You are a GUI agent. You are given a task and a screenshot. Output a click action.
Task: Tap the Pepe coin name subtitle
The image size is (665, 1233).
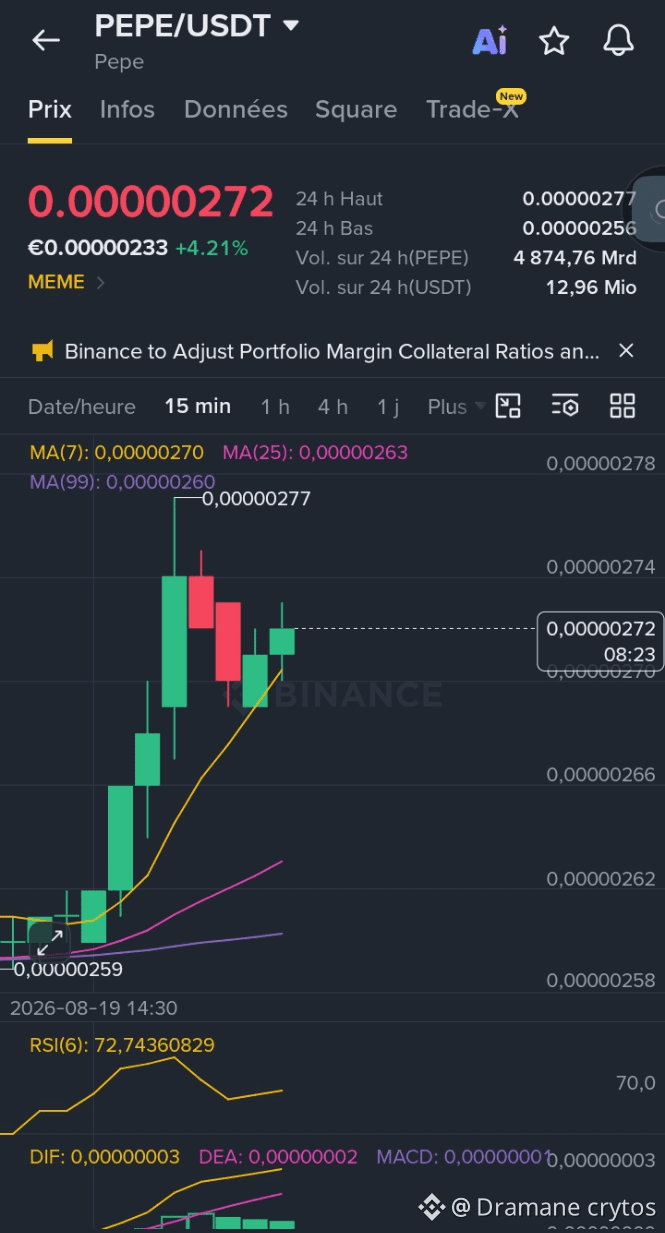[119, 62]
